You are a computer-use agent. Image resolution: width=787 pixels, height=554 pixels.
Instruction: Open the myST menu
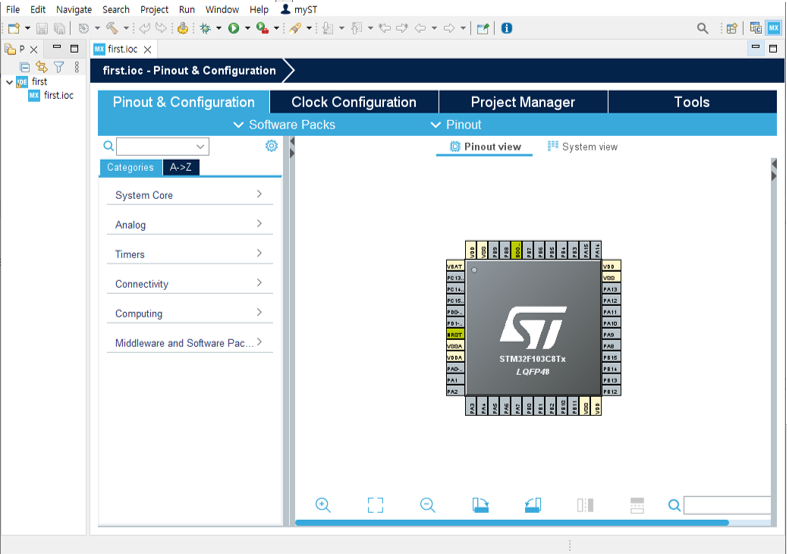click(299, 10)
